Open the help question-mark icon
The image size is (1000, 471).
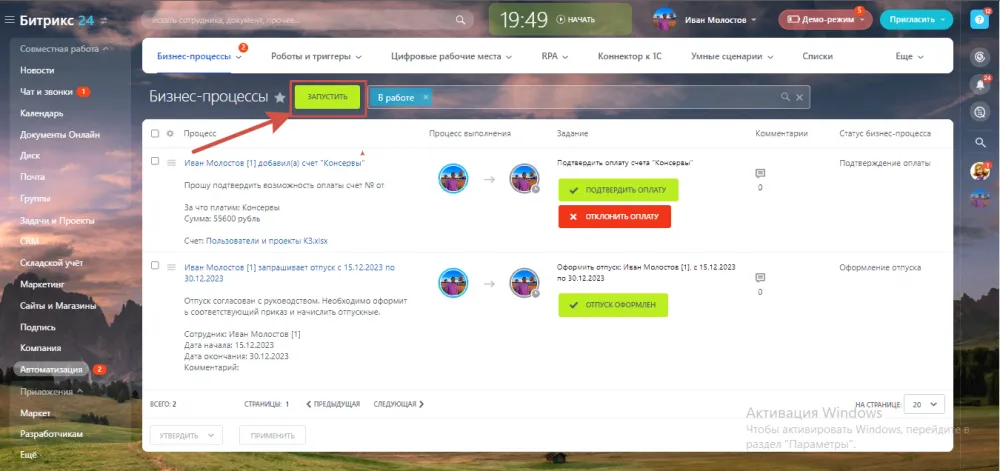[x=979, y=20]
